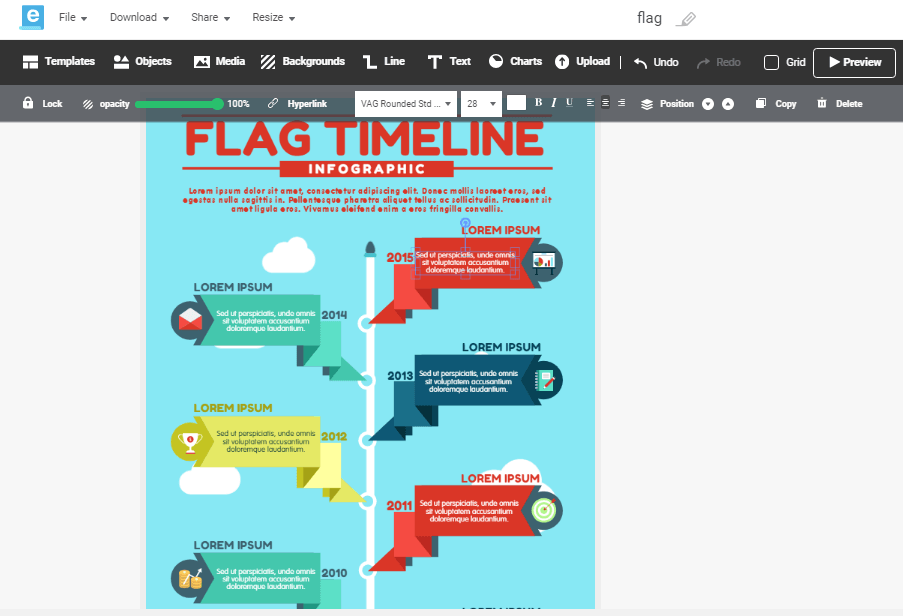Click the white text color swatch
903x616 pixels.
coord(516,103)
